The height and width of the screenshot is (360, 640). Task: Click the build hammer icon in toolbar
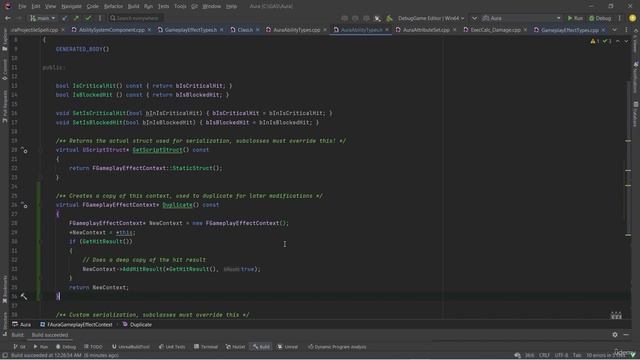(389, 18)
